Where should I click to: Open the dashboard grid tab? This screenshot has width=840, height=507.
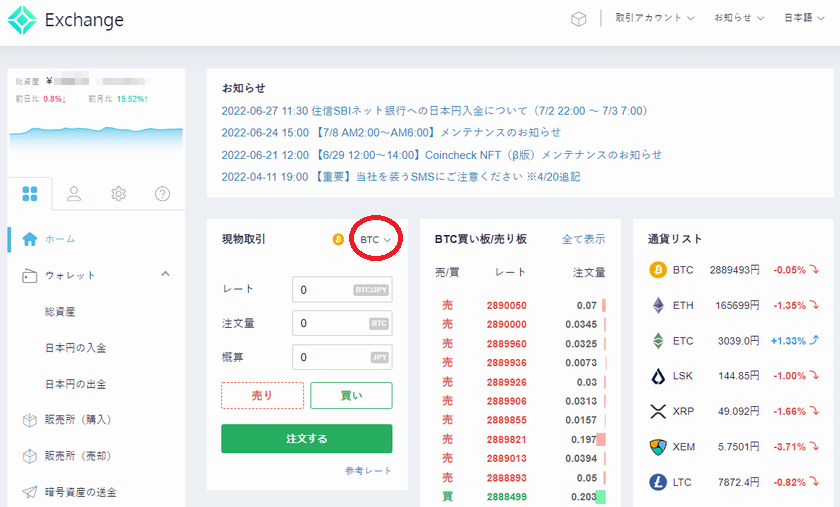30,193
